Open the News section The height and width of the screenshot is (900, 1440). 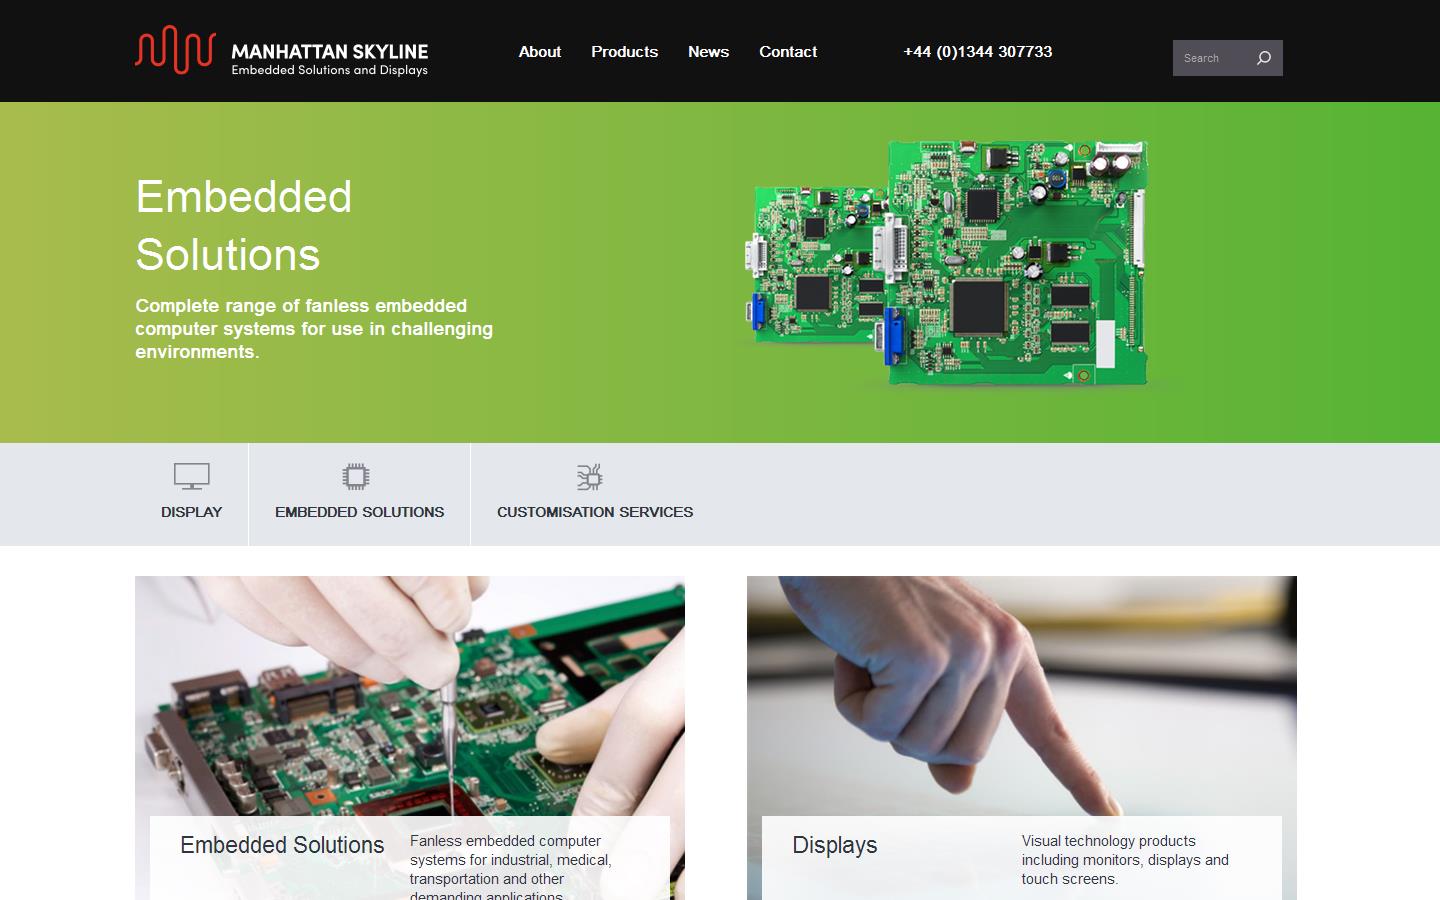point(708,52)
